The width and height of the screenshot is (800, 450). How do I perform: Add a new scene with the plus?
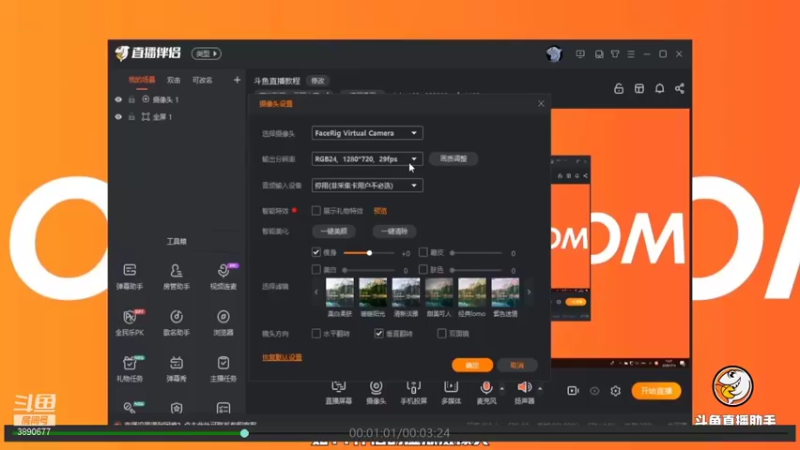coord(237,80)
